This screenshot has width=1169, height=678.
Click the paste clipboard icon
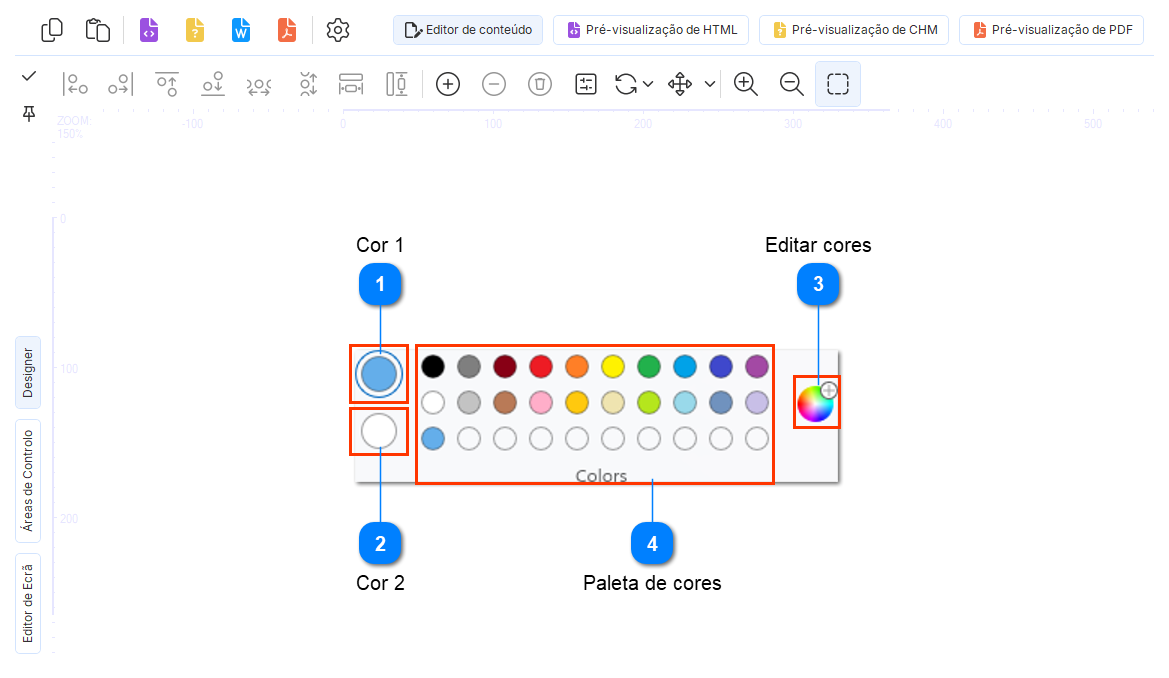[97, 30]
